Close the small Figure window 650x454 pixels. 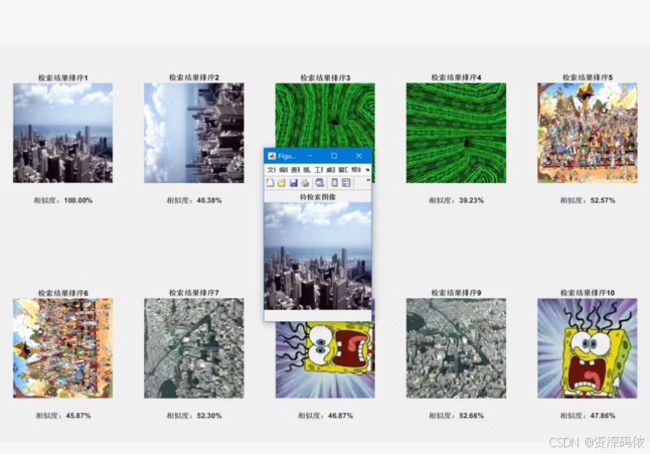(359, 156)
